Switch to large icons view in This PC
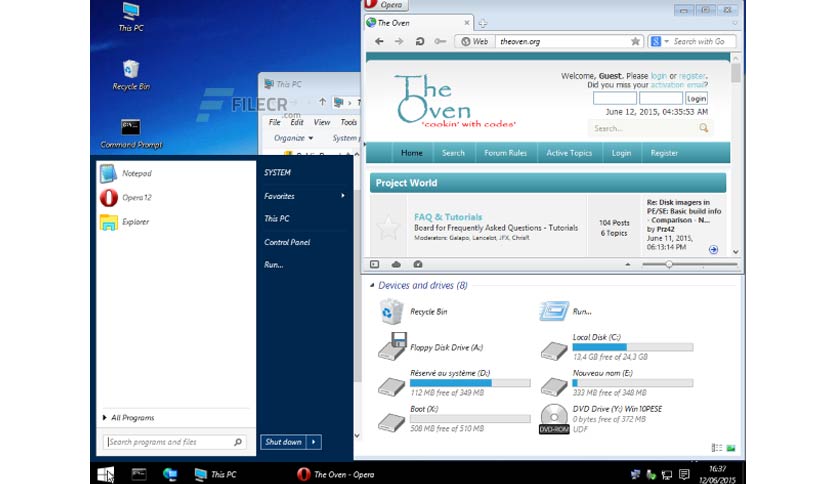836x484 pixels. pos(731,448)
